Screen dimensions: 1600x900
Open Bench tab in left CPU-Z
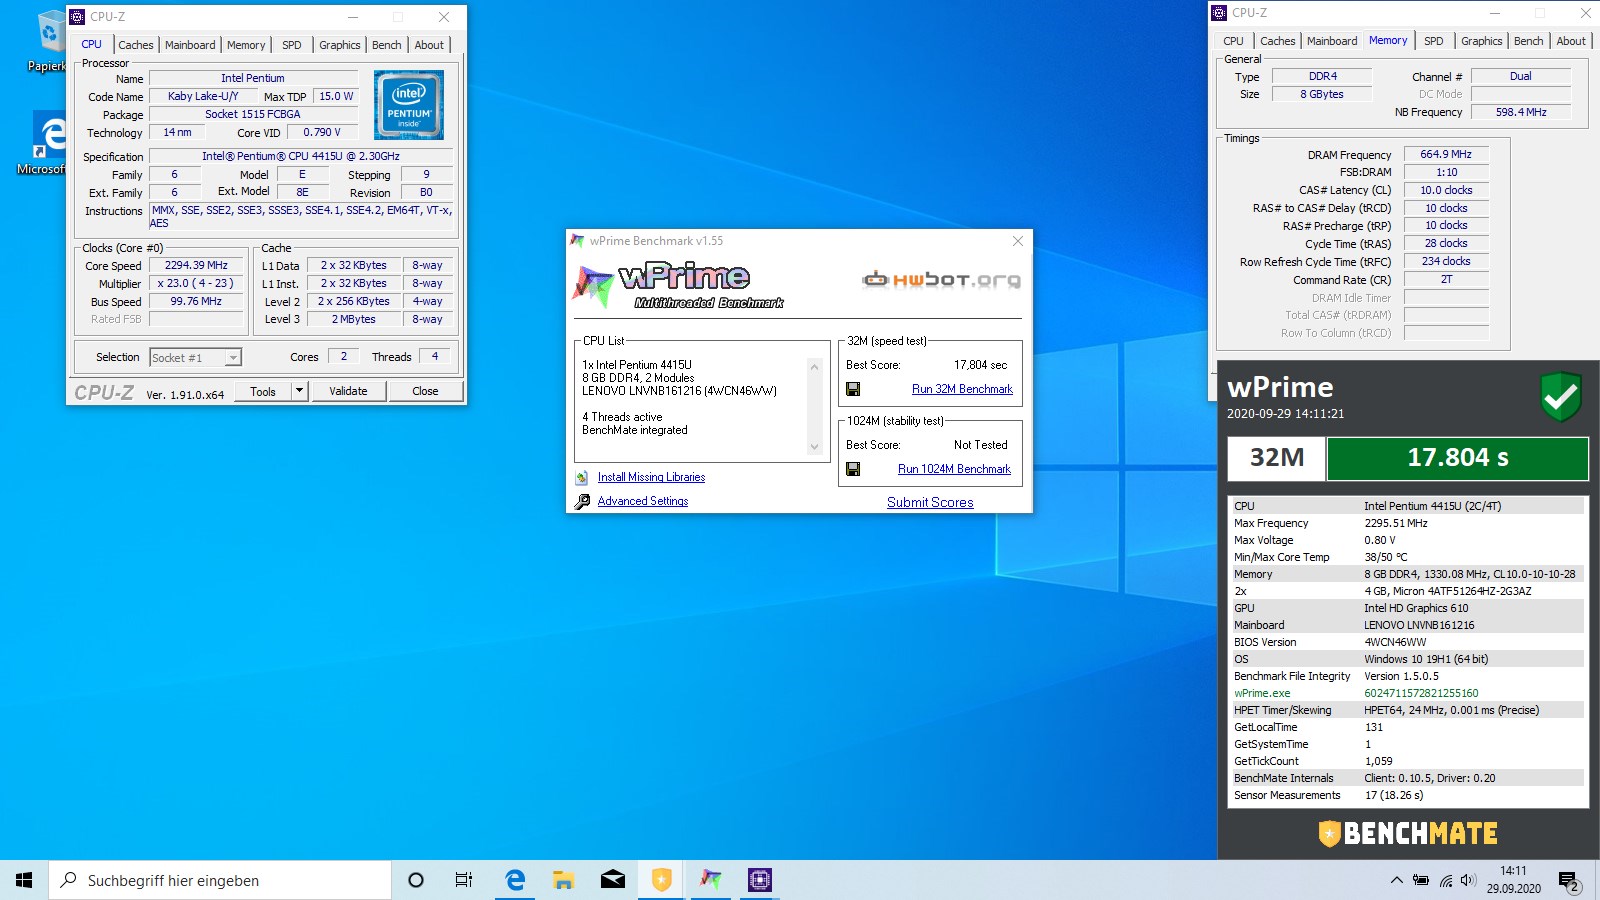click(x=387, y=45)
